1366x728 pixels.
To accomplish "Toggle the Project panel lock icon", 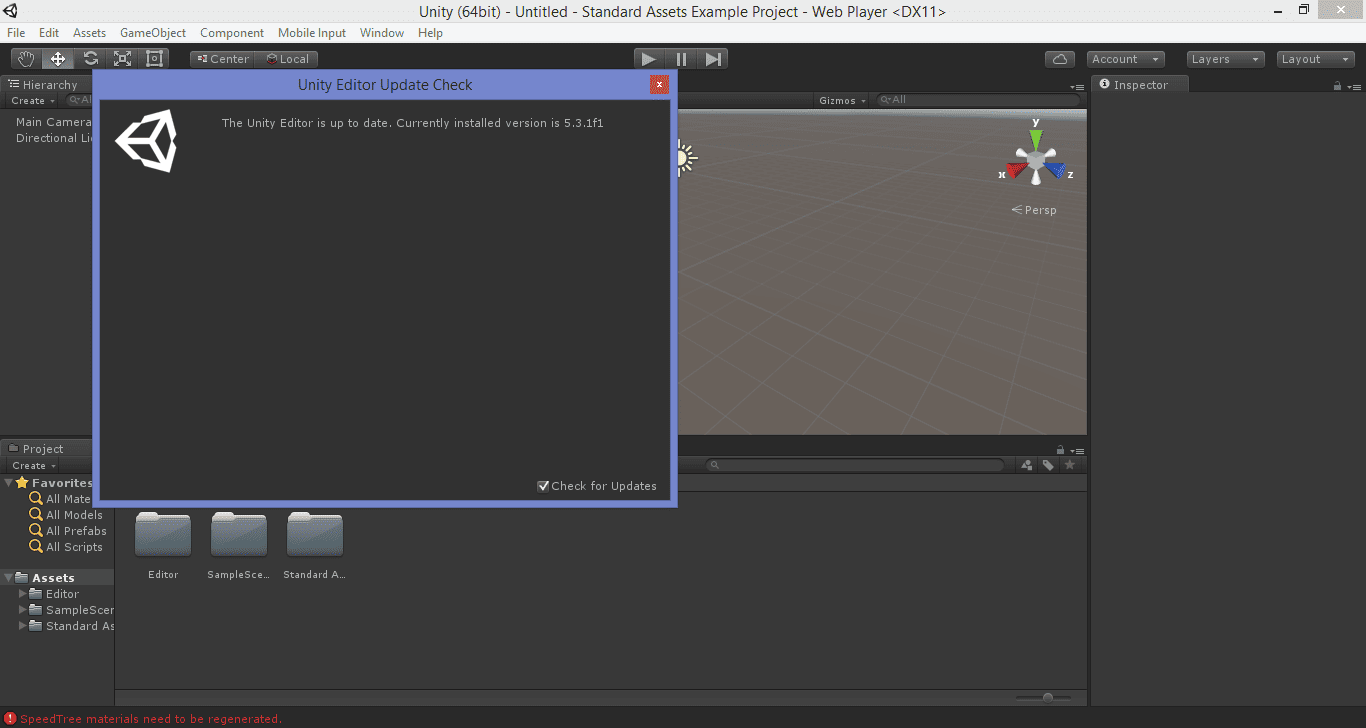I will click(1060, 450).
